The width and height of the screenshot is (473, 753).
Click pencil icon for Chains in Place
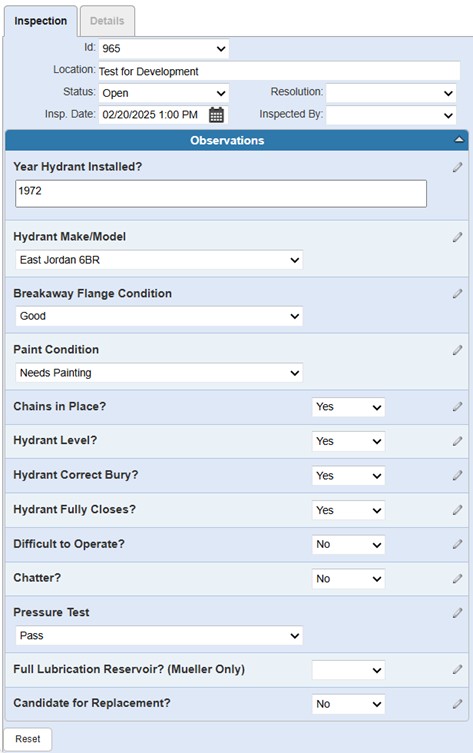pyautogui.click(x=458, y=407)
